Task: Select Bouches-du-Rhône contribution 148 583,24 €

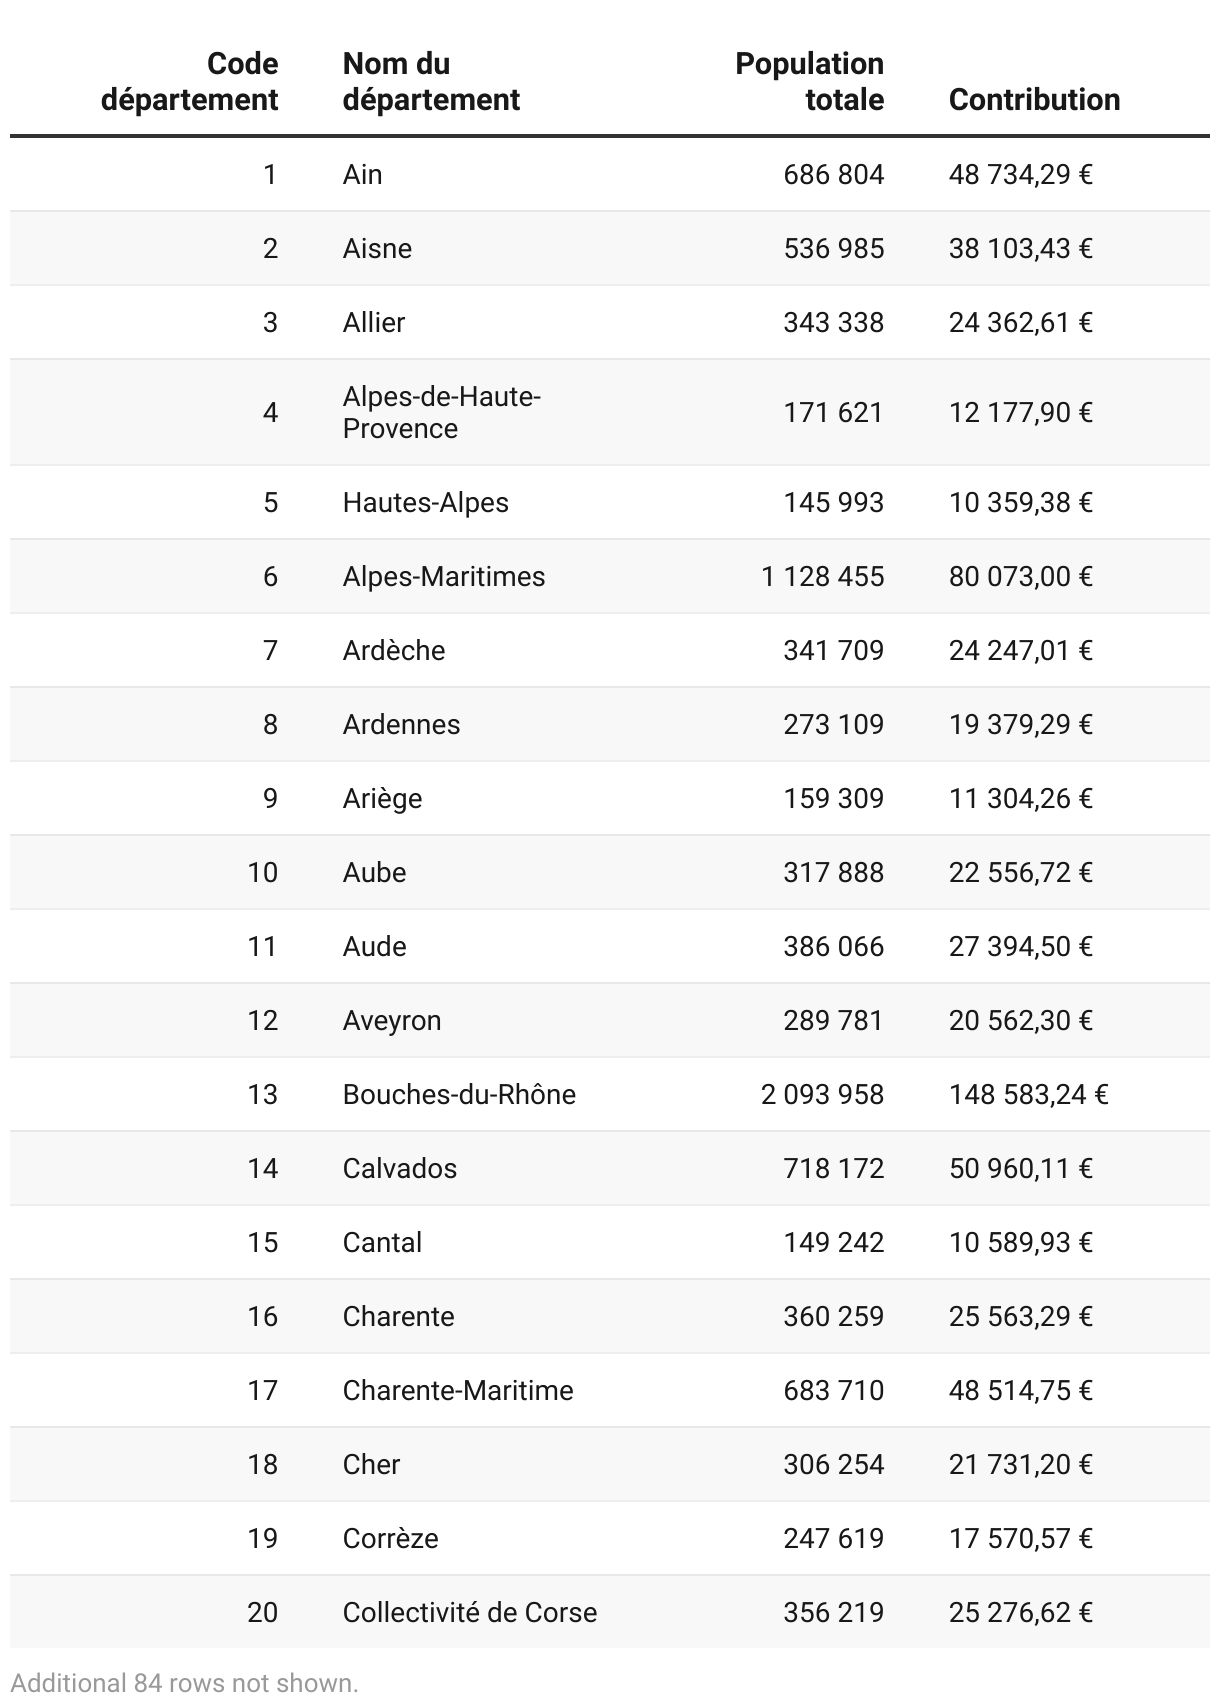Action: (1028, 1095)
